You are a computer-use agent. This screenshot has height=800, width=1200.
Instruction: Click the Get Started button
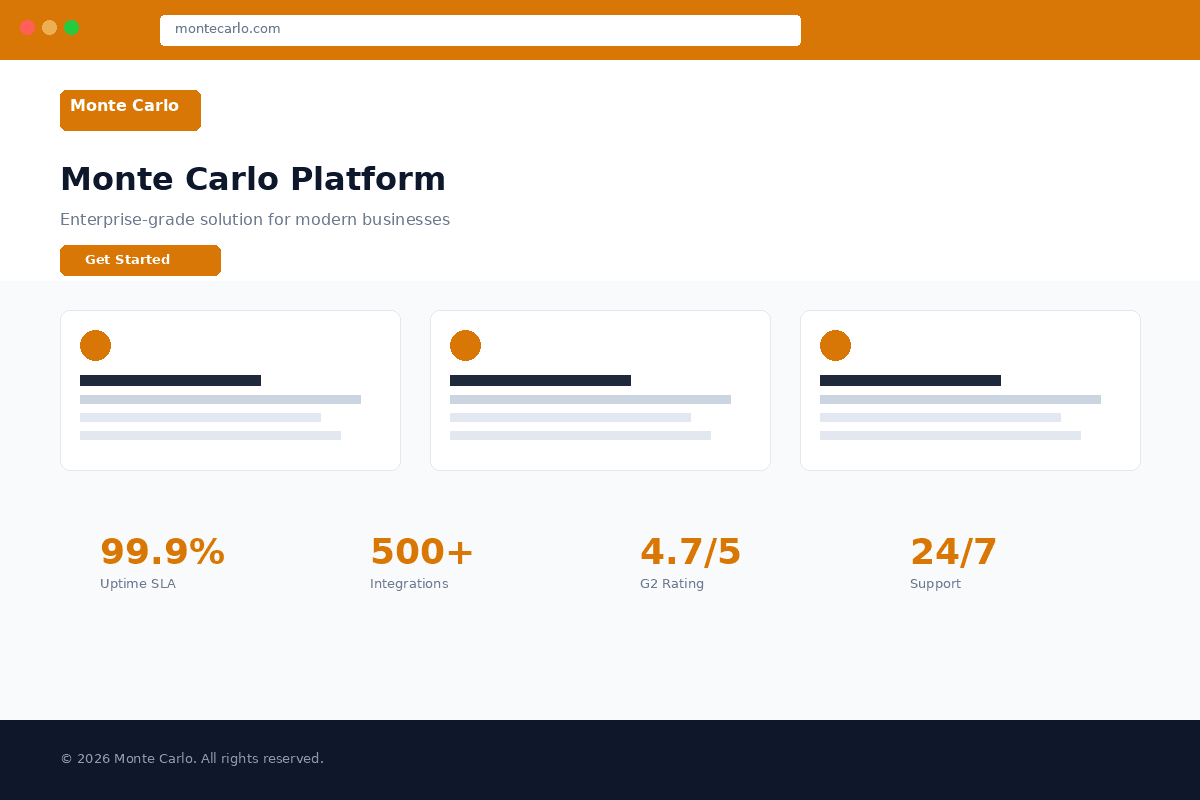tap(140, 260)
